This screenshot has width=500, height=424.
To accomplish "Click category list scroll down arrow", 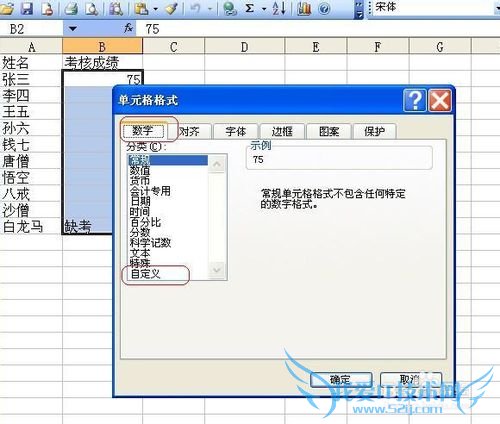I will (x=217, y=269).
